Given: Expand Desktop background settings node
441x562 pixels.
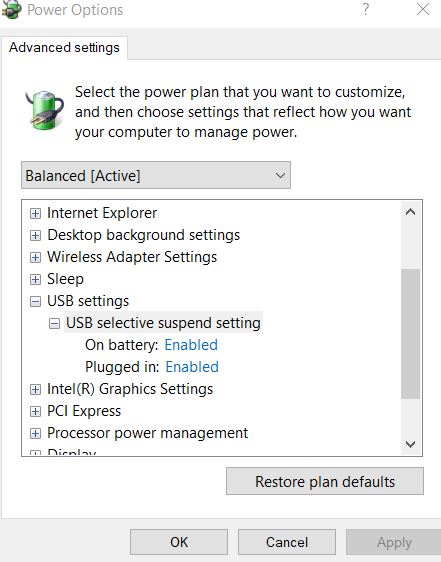Looking at the screenshot, I should coord(35,235).
